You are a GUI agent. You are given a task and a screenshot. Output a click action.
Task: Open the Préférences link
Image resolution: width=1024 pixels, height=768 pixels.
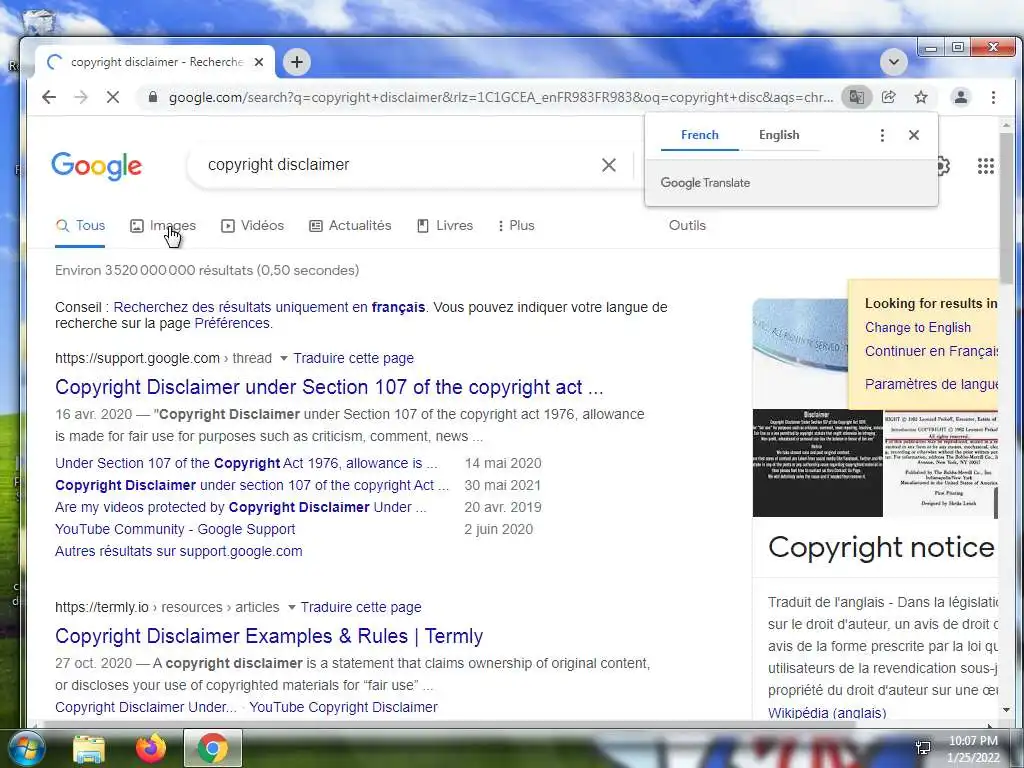tap(232, 323)
